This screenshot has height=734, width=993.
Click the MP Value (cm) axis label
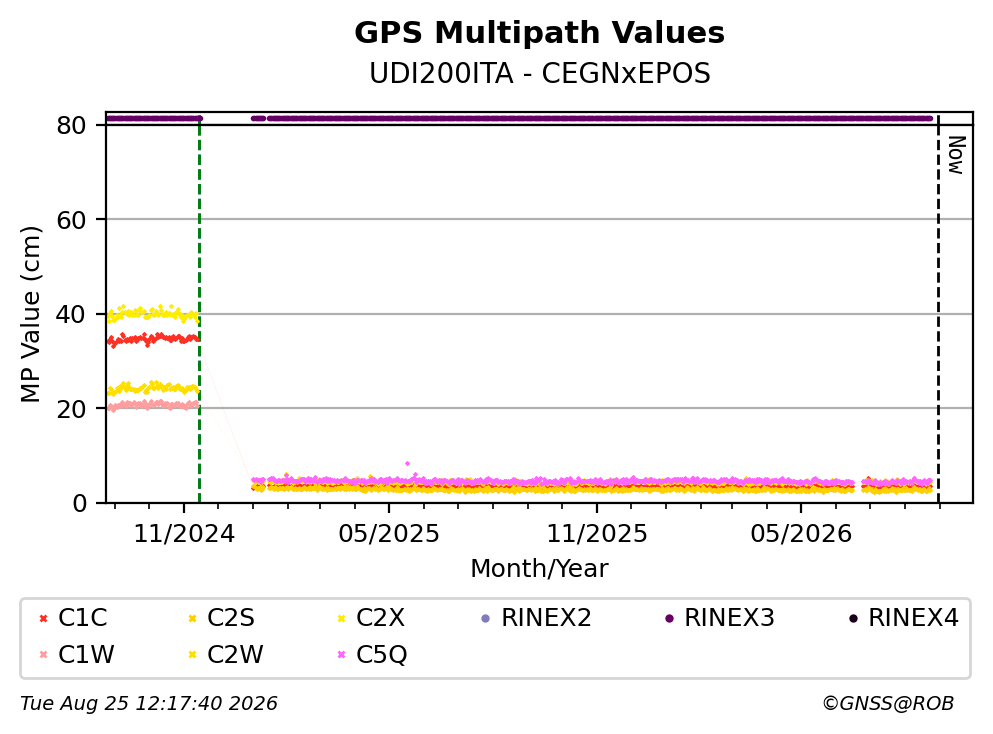pyautogui.click(x=30, y=314)
